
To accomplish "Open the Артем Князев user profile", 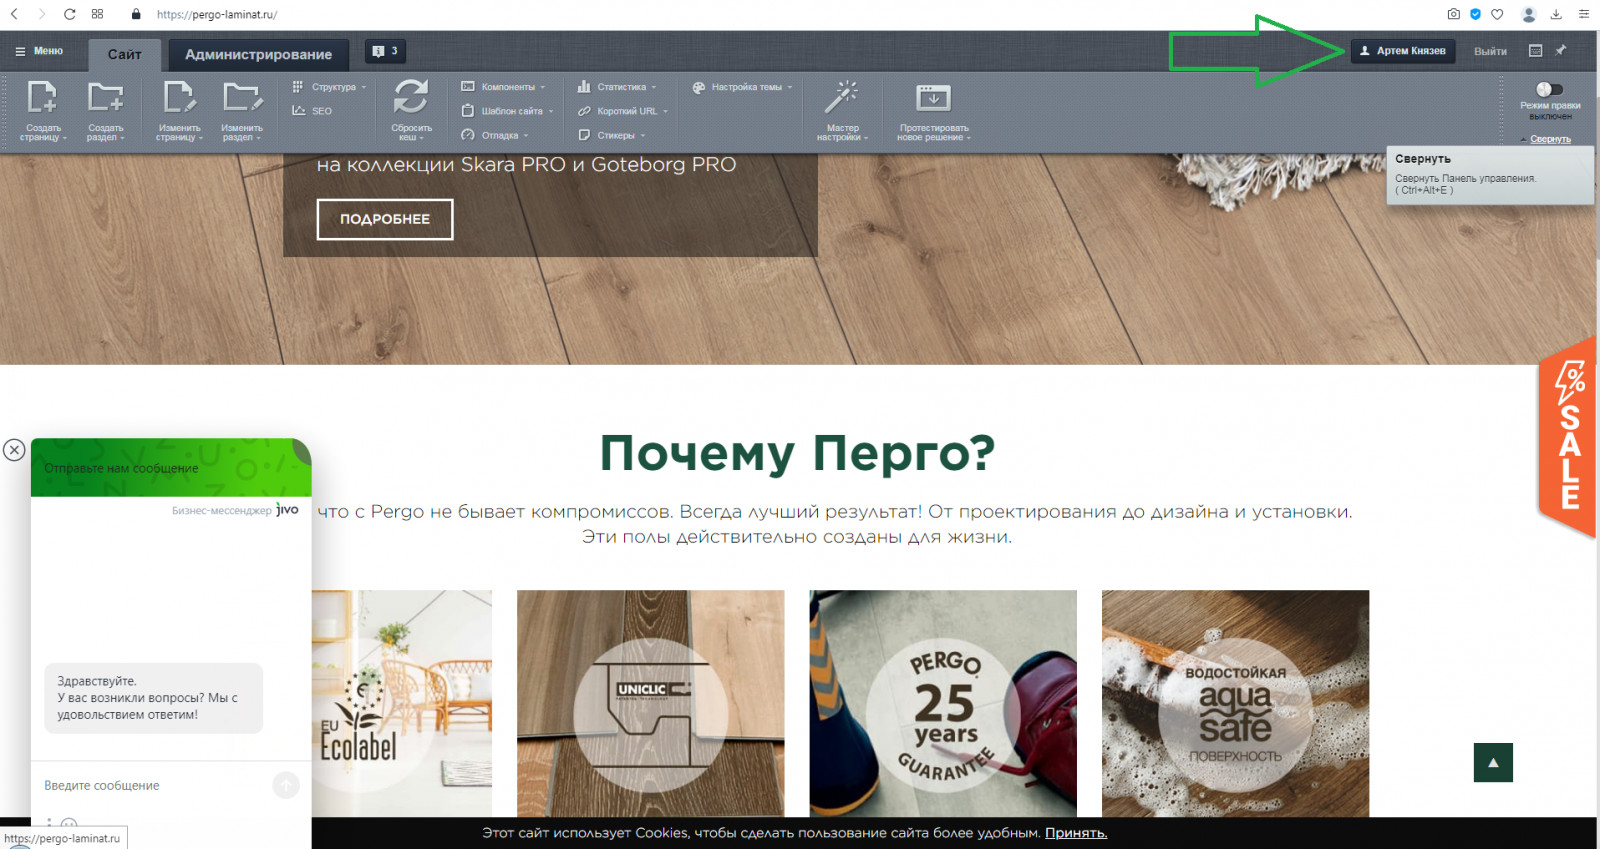I will click(x=1402, y=51).
